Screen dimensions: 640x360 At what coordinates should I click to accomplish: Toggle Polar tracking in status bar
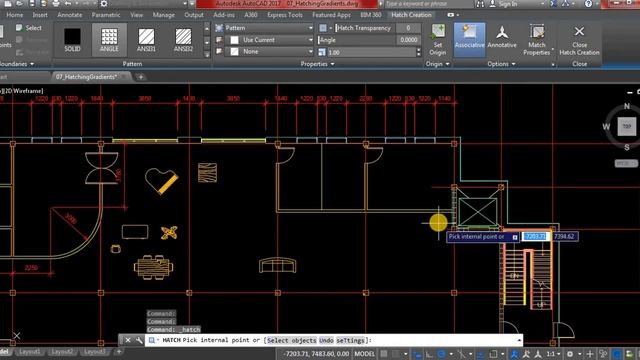click(441, 354)
